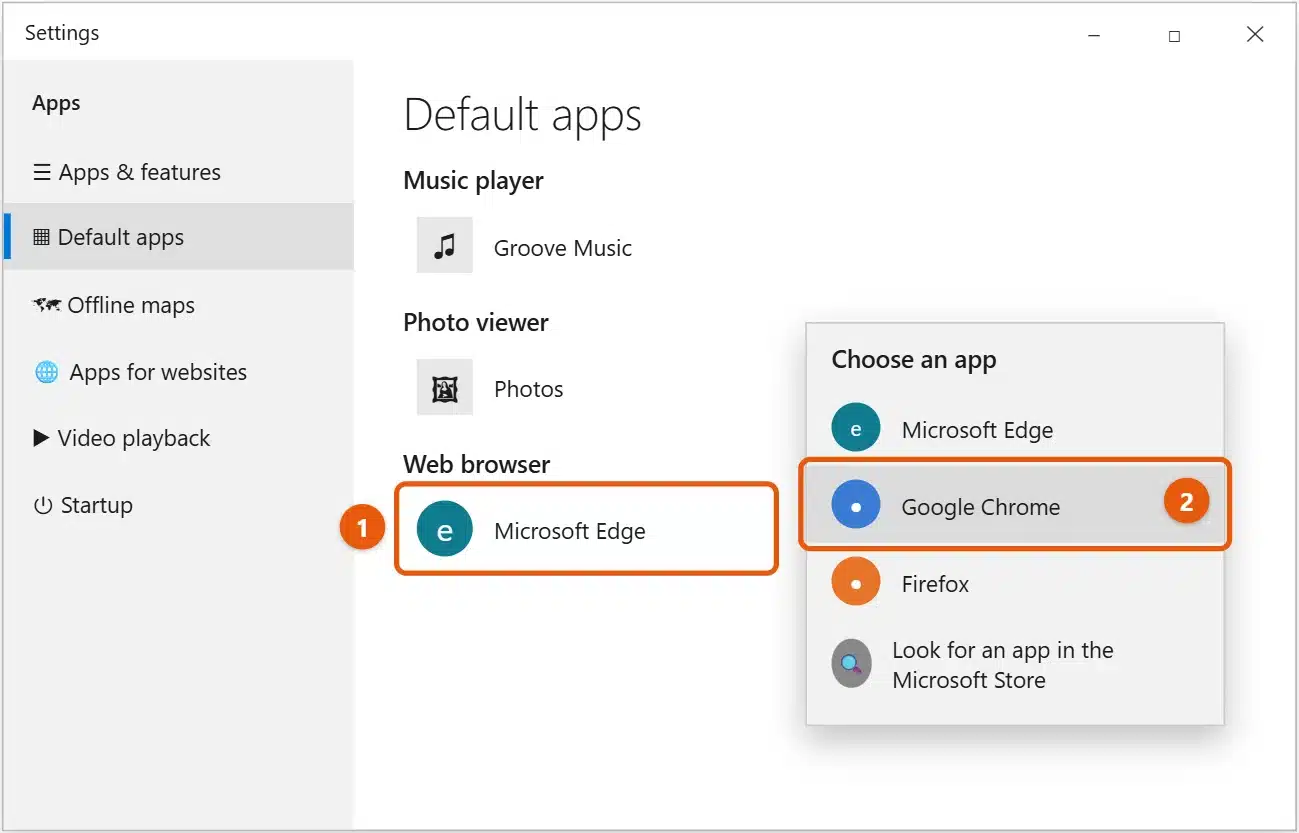Open the Offline maps section
Viewport: 1299px width, 833px height.
point(178,305)
